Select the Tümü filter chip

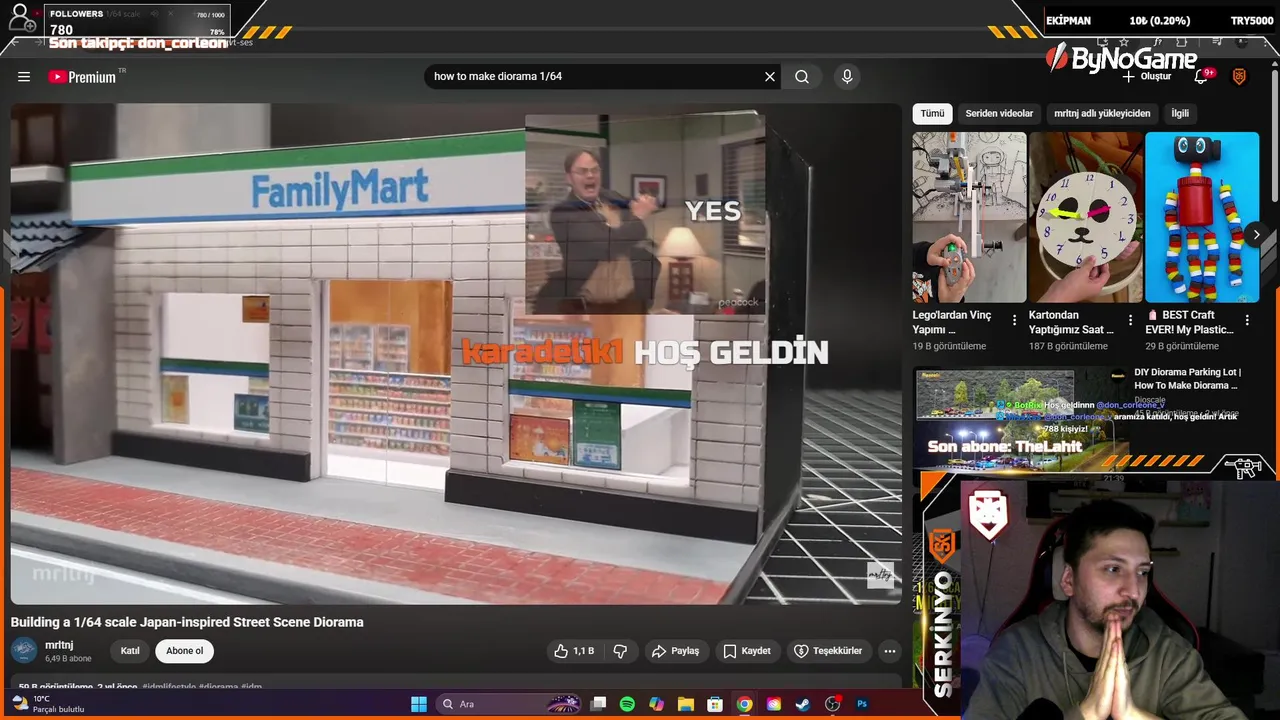coord(932,113)
